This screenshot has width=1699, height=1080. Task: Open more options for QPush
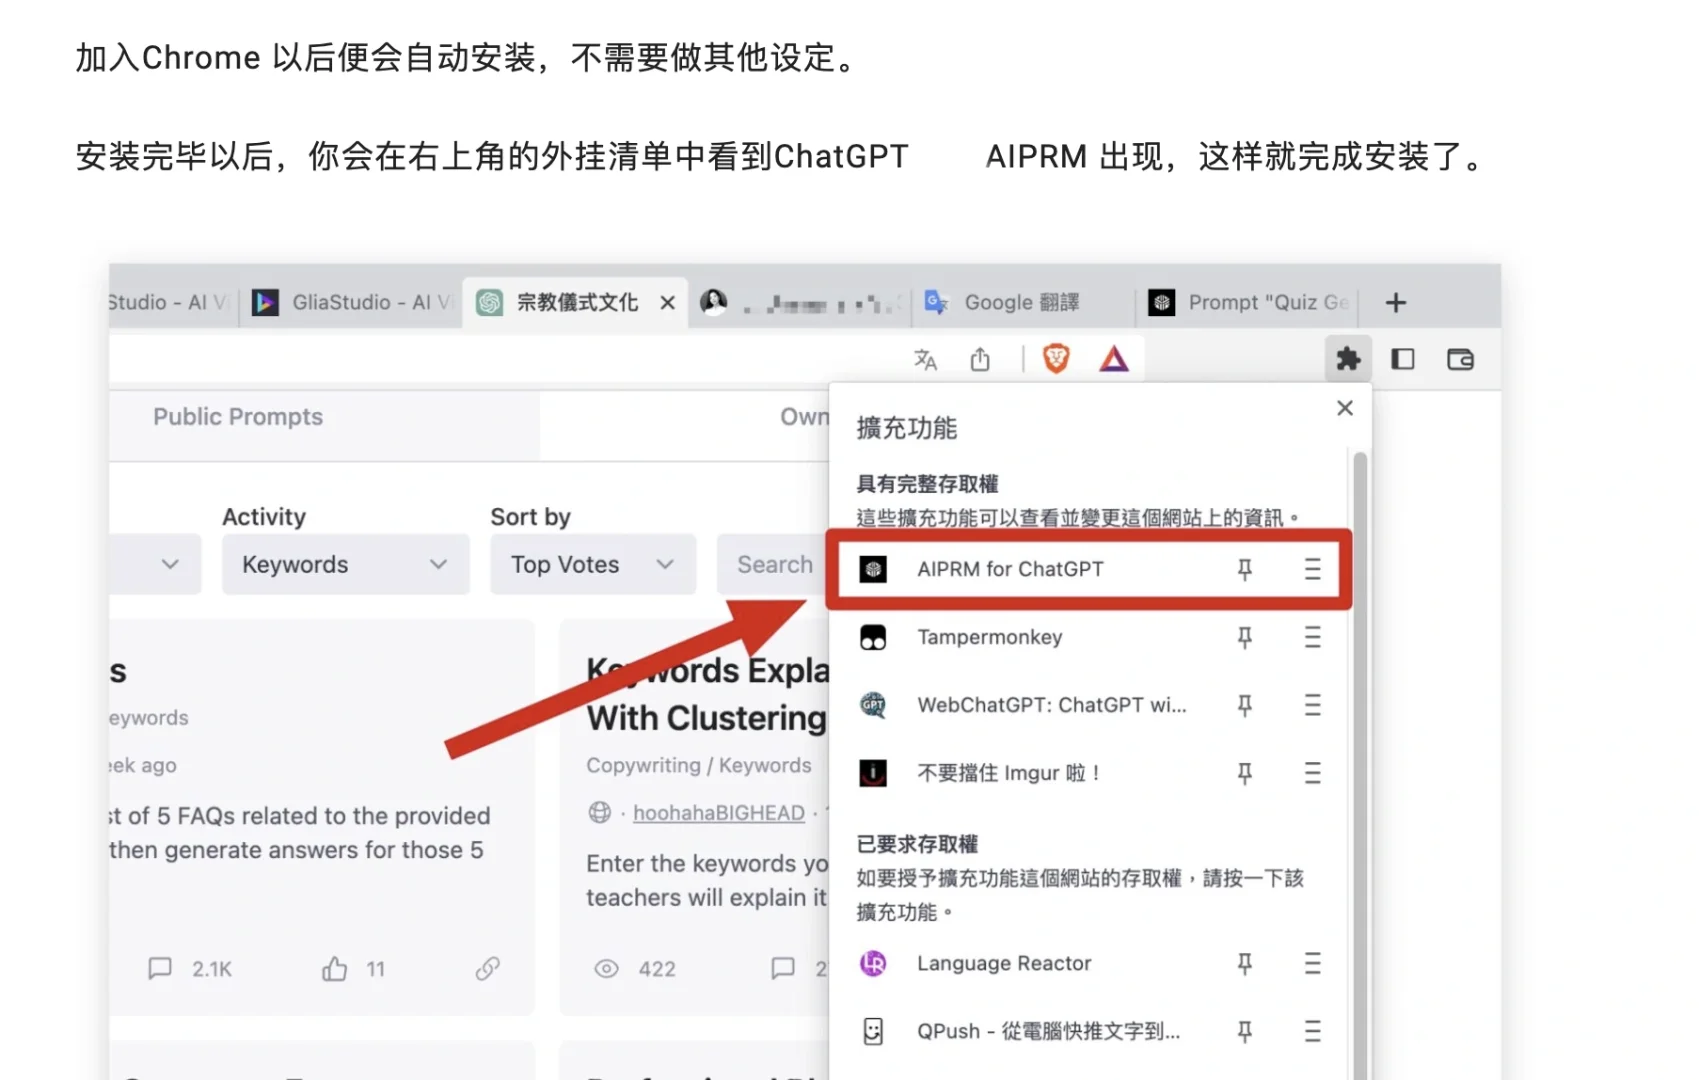pyautogui.click(x=1313, y=1031)
